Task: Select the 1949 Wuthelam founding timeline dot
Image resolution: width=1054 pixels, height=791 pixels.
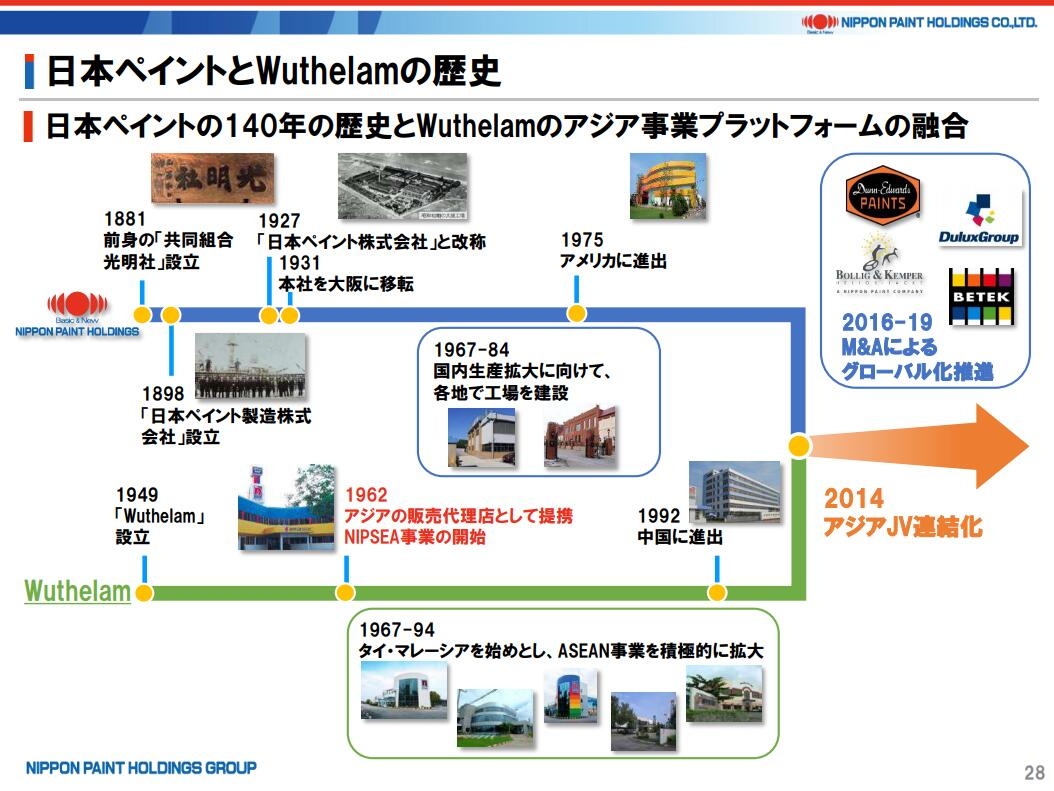Action: pos(144,593)
